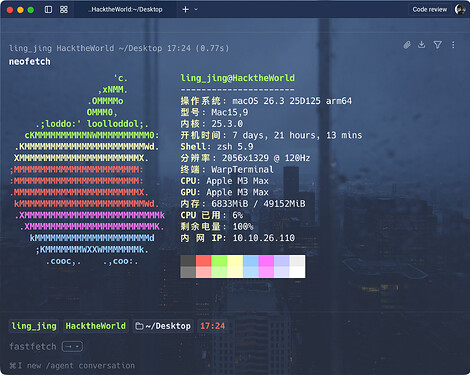The image size is (470, 375).
Task: Filter the neofetch block output
Action: pyautogui.click(x=437, y=45)
